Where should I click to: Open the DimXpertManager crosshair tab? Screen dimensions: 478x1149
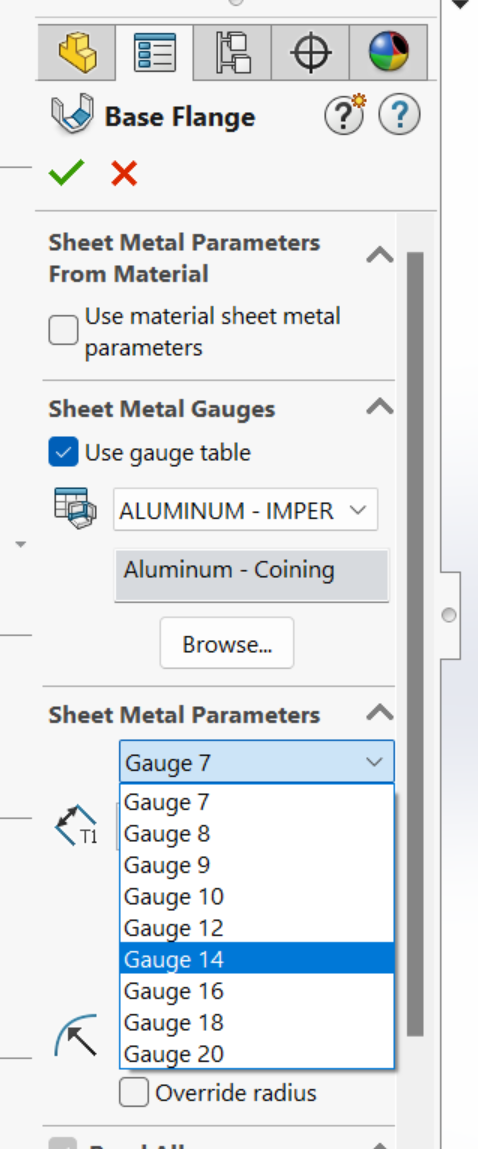pos(310,53)
